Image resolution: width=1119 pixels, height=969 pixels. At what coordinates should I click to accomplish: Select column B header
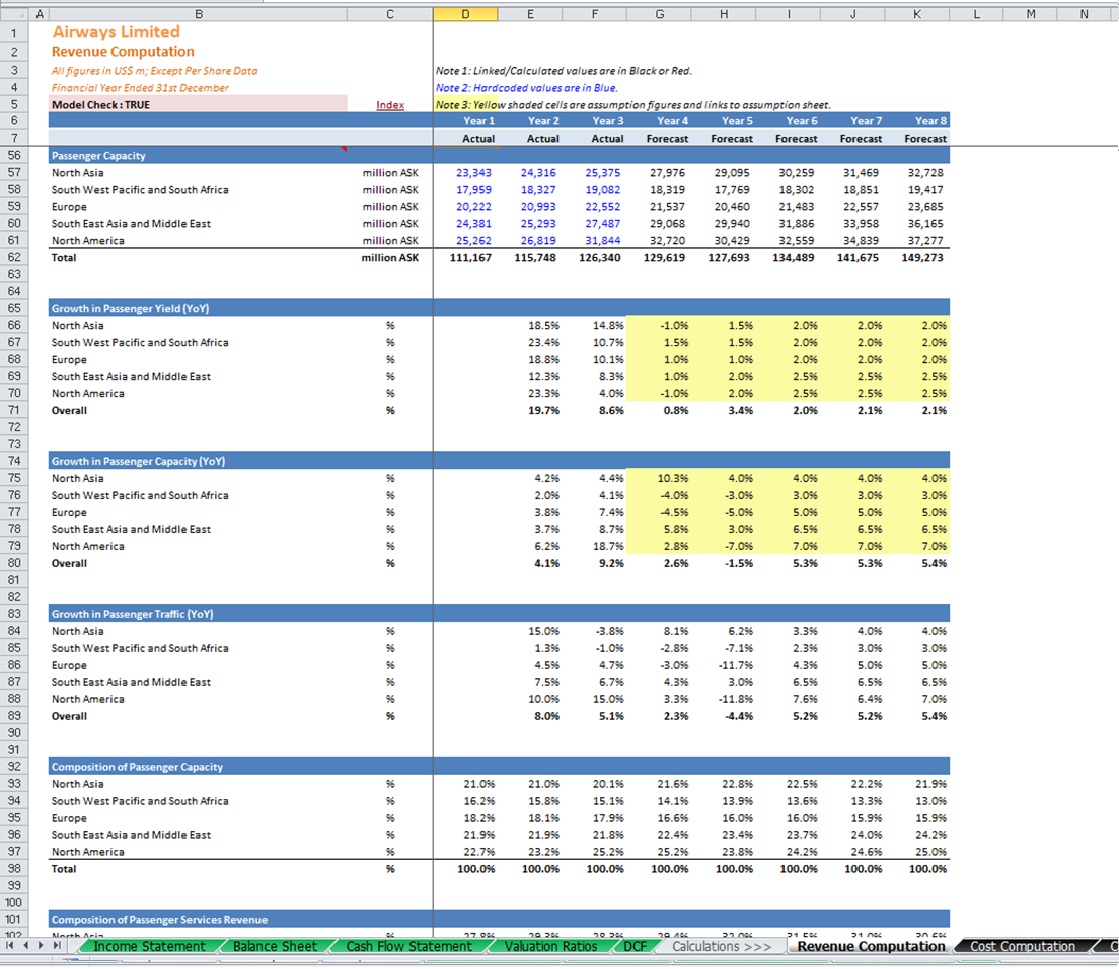coord(198,14)
